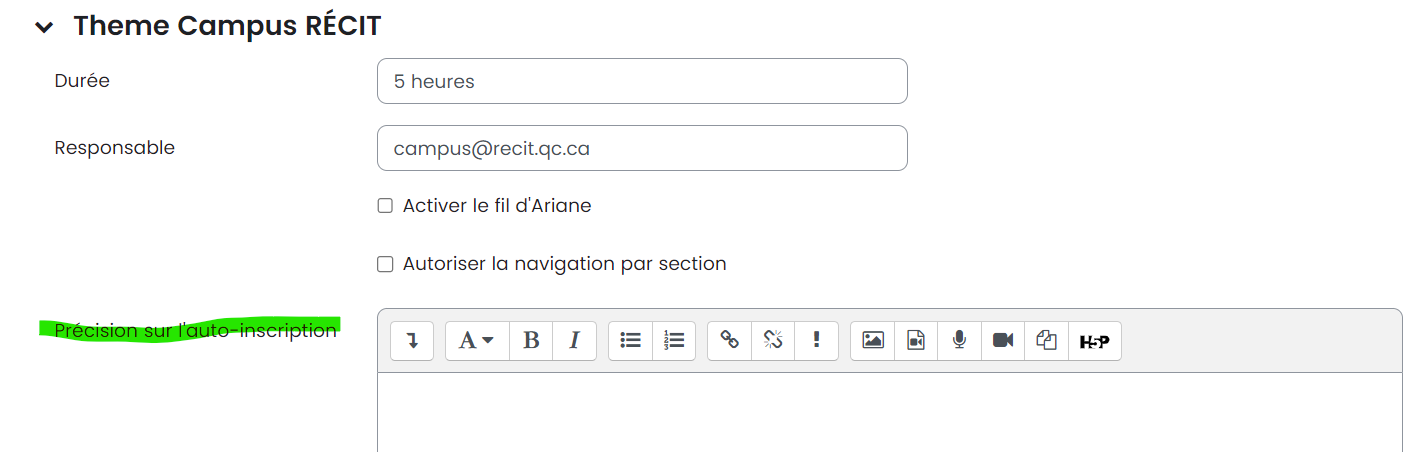Expand more toolbar buttons with arrow
This screenshot has width=1426, height=452.
pyautogui.click(x=412, y=341)
